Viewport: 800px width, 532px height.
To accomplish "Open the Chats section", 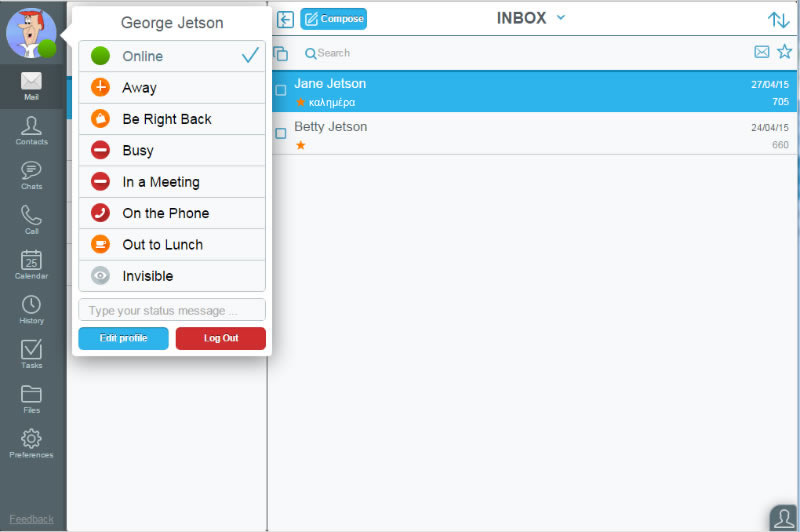I will [31, 175].
